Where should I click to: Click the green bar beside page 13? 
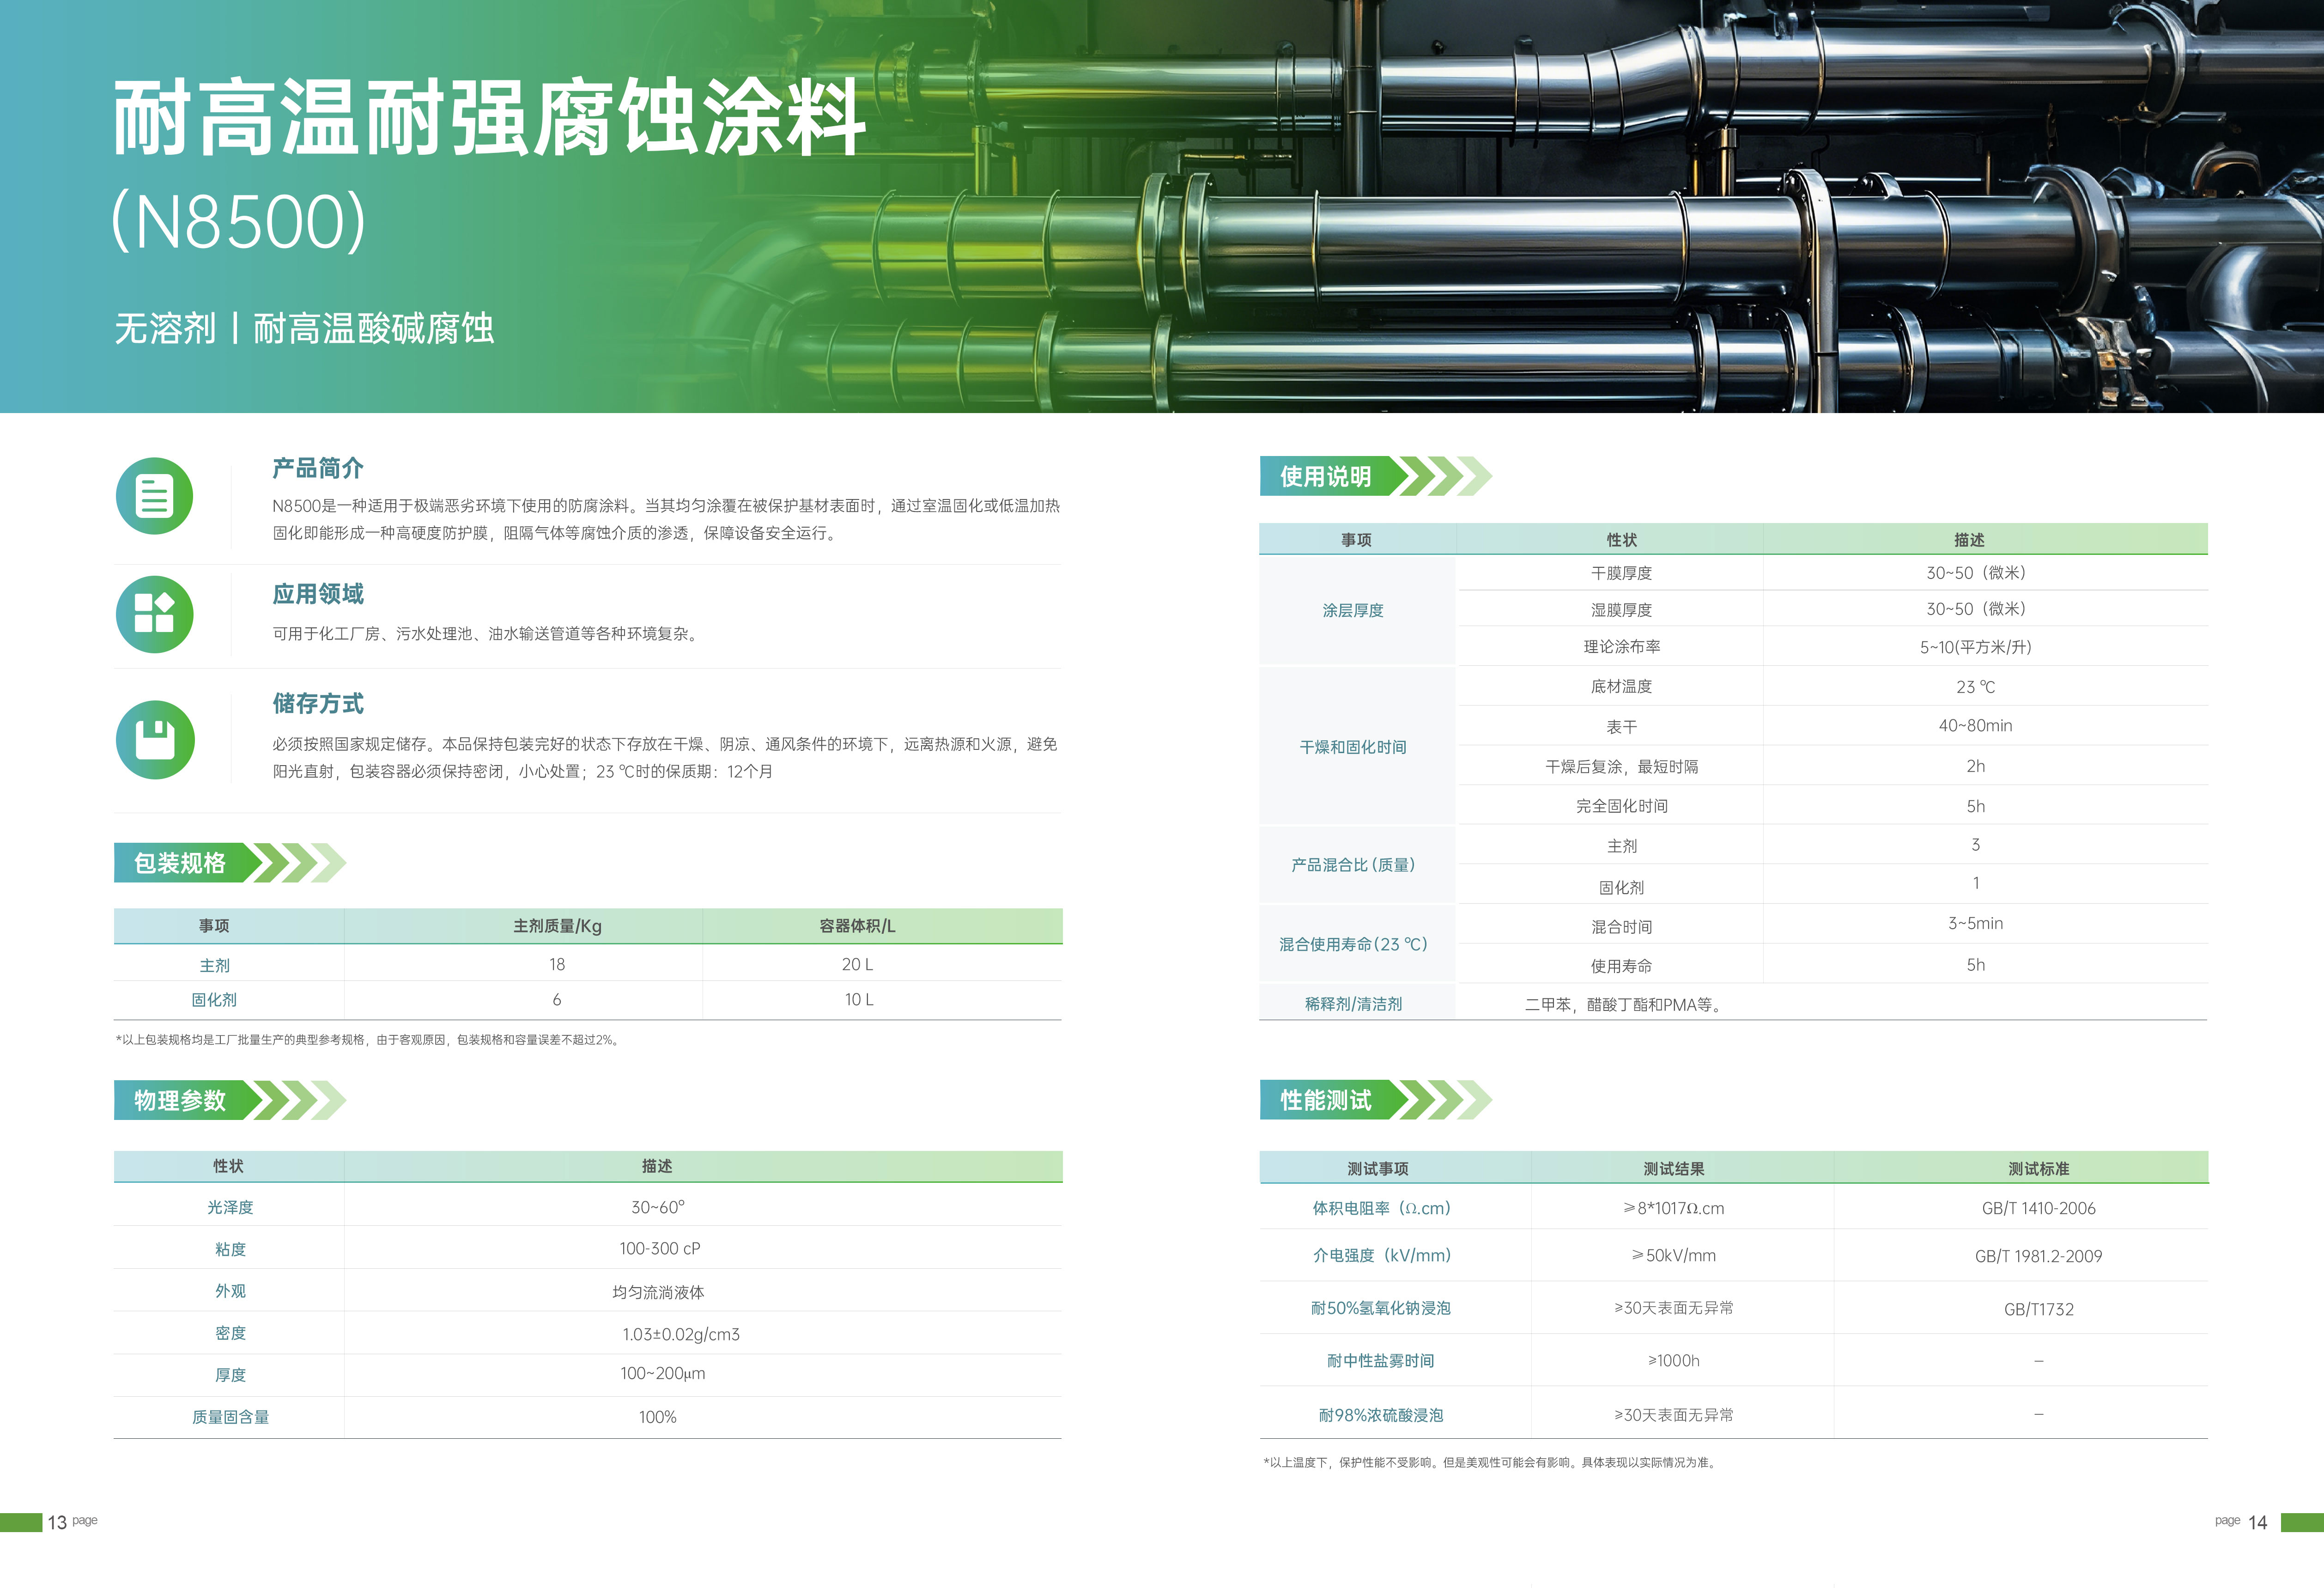click(20, 1522)
